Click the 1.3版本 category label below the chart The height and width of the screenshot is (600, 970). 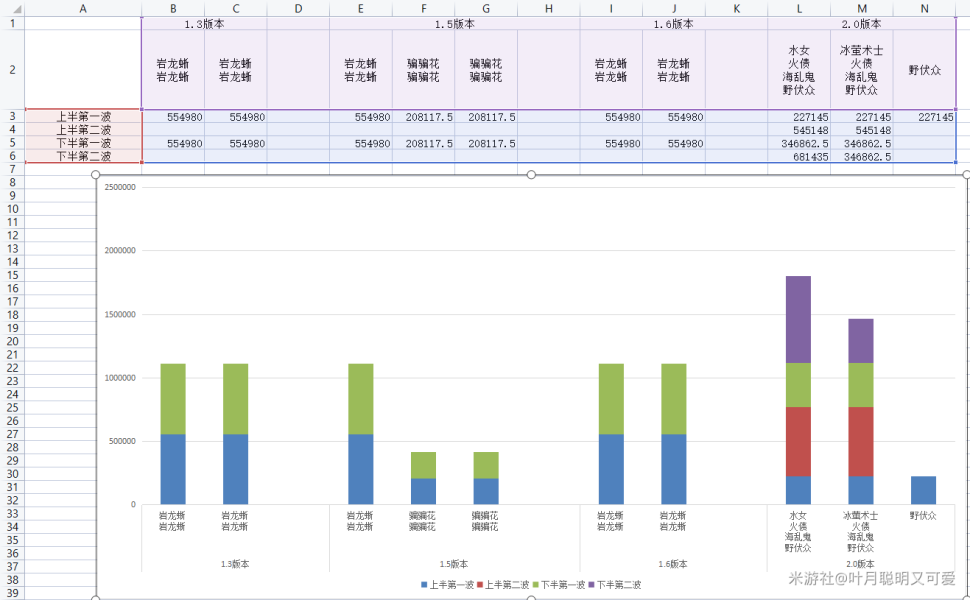coord(235,564)
